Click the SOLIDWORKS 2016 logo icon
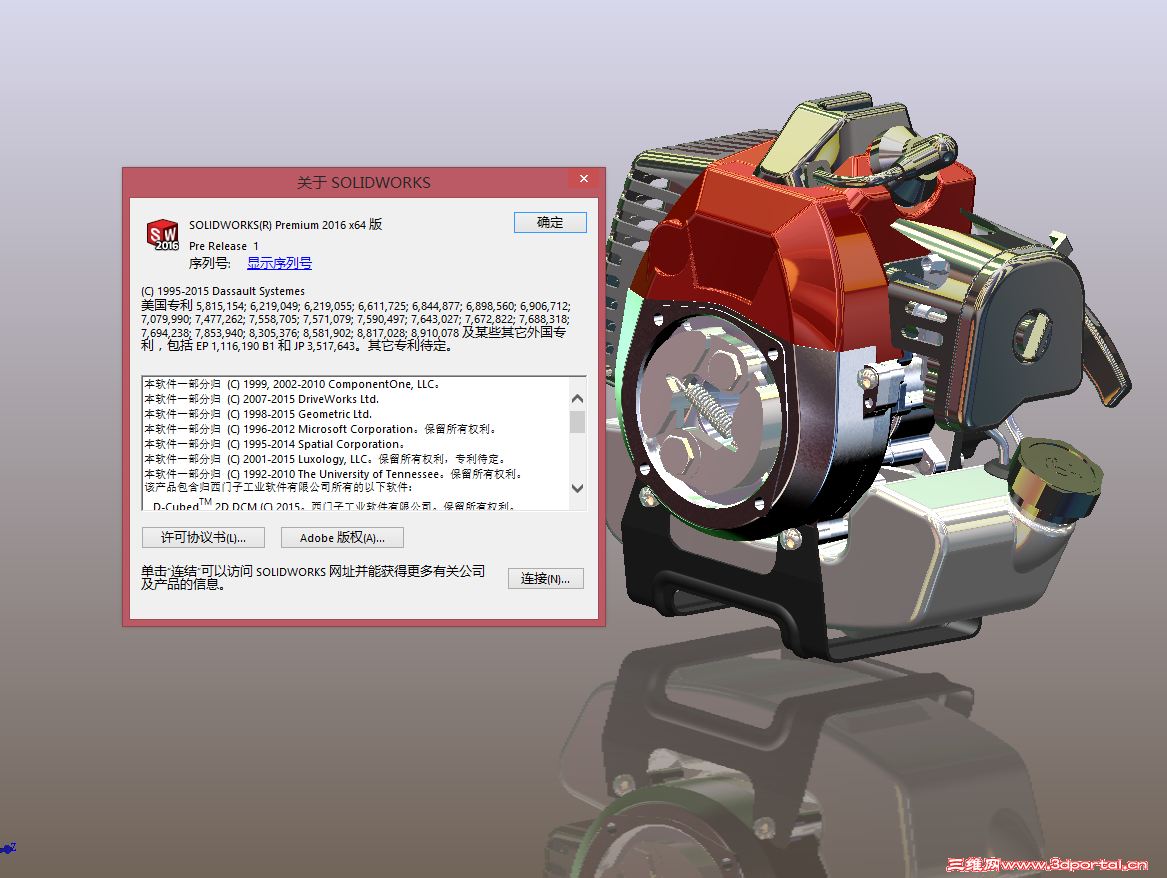Image resolution: width=1167 pixels, height=878 pixels. point(163,235)
